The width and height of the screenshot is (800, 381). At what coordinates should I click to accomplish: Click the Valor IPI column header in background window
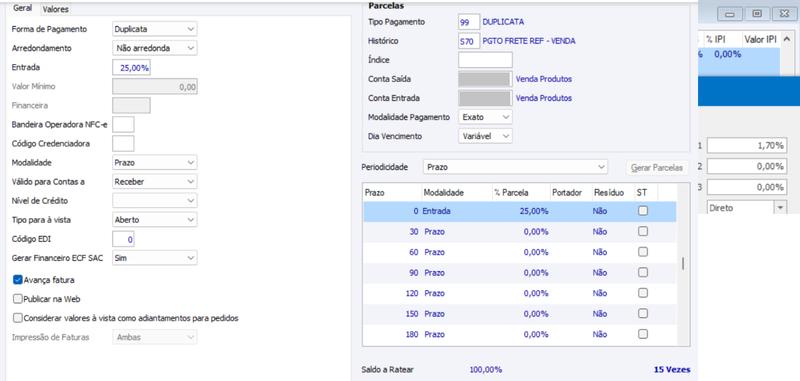[761, 39]
